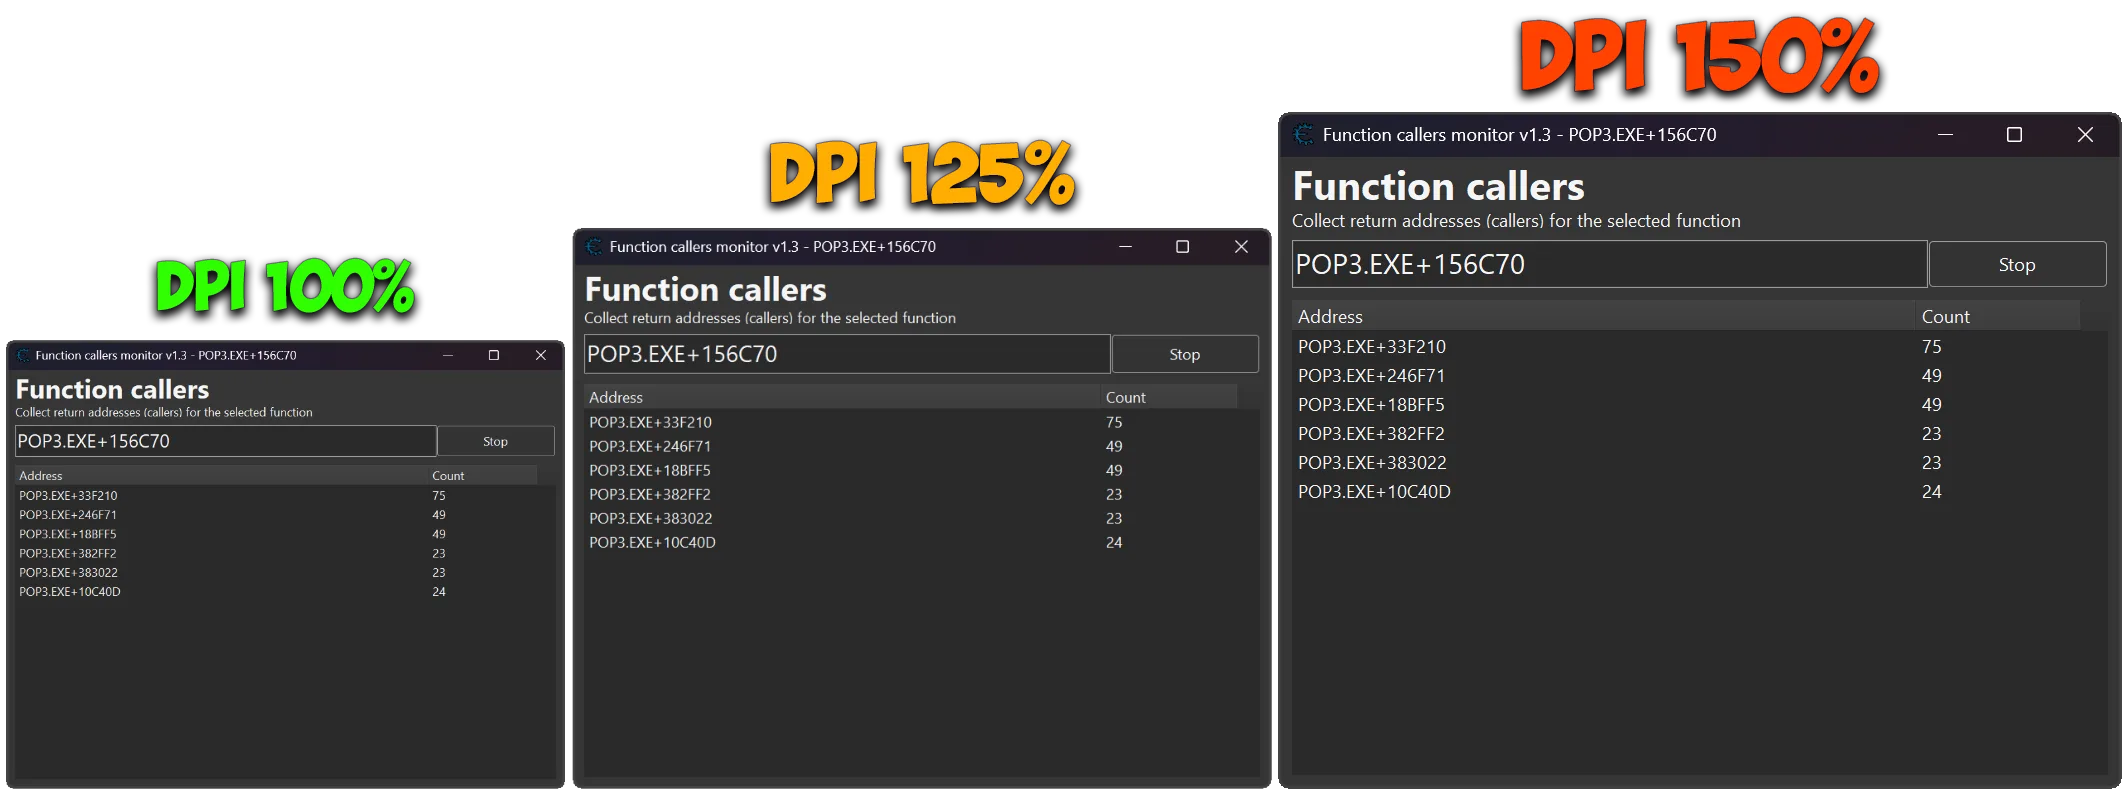Select POP3.EXE+10C40D row in the DPI 100% window

285,592
